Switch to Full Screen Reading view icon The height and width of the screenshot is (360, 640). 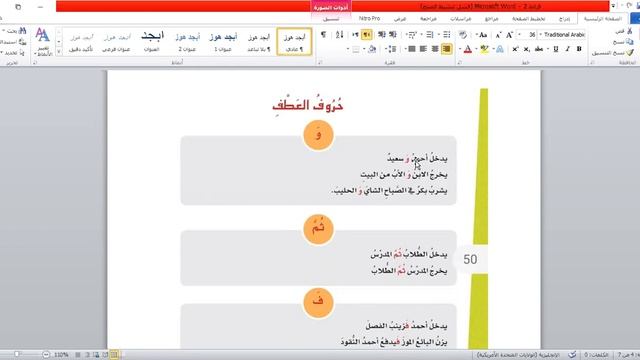pos(105,355)
